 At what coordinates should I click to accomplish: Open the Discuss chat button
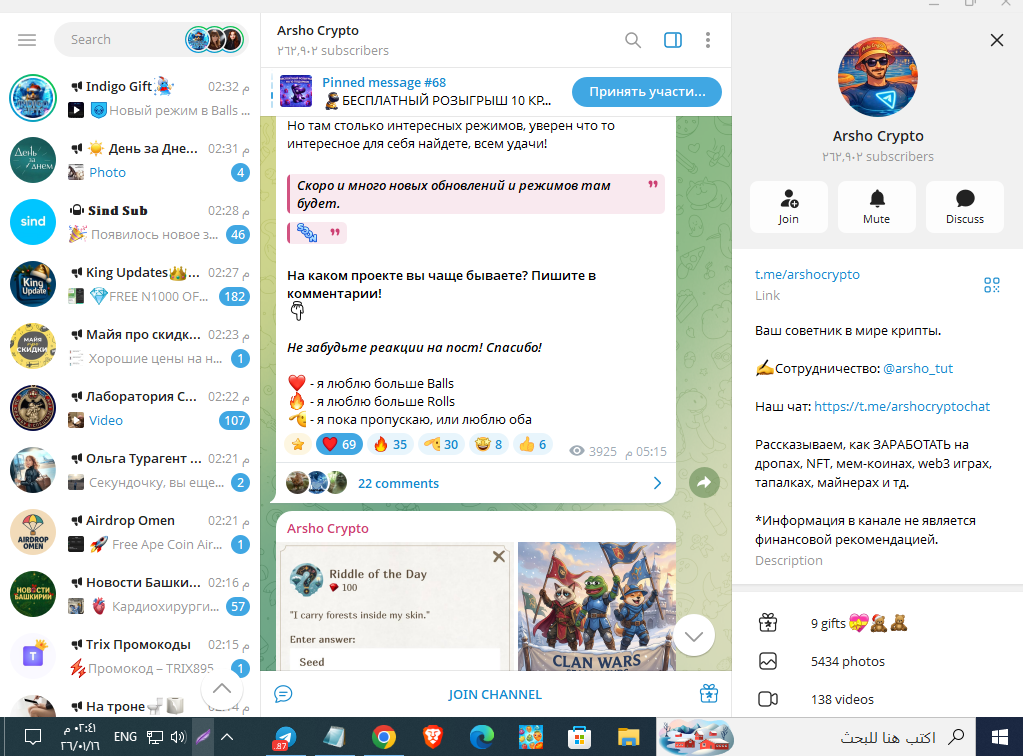[964, 207]
